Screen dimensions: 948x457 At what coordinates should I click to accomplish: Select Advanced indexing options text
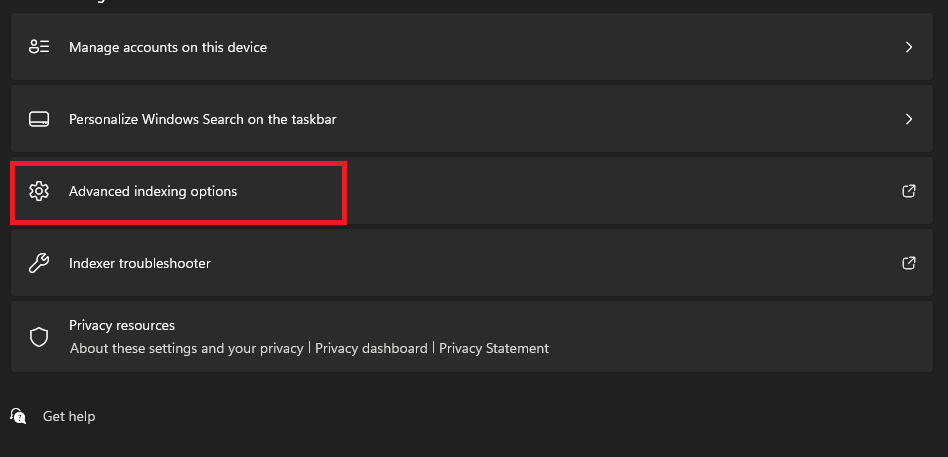[153, 191]
